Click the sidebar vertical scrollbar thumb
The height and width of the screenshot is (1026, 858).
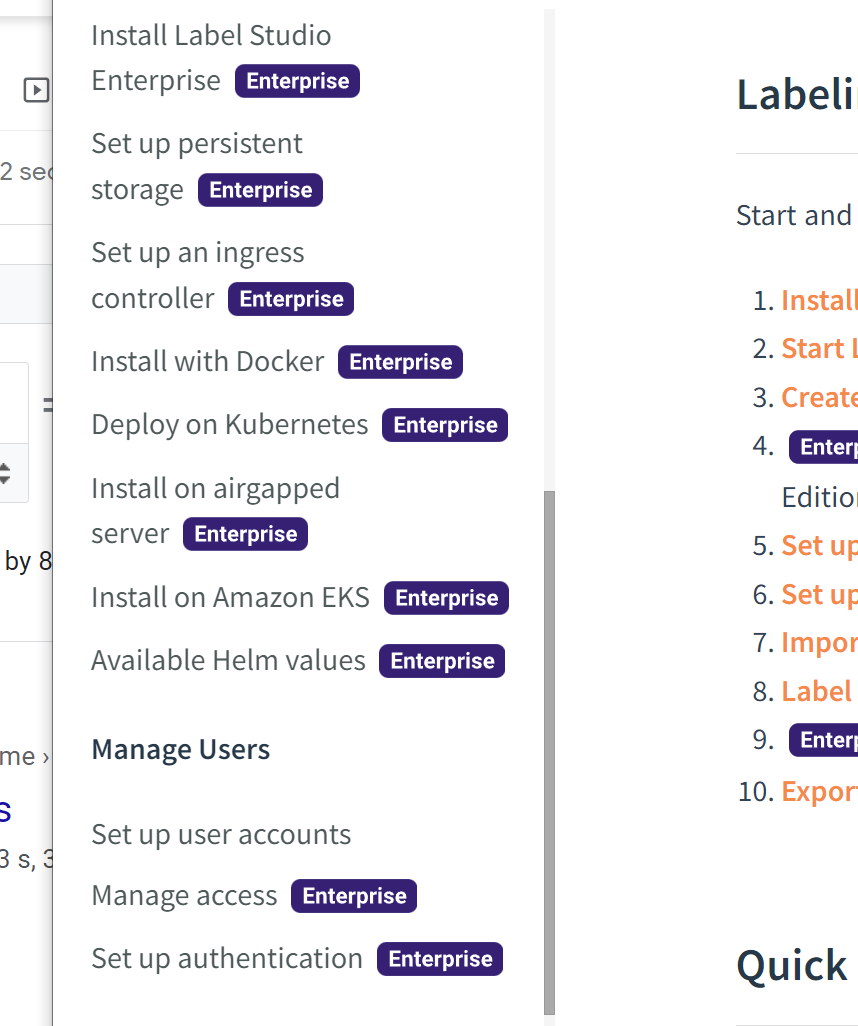pyautogui.click(x=548, y=750)
